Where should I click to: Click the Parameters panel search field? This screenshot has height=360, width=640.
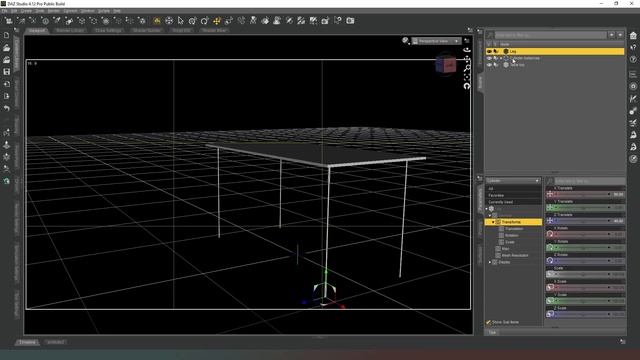coord(589,180)
